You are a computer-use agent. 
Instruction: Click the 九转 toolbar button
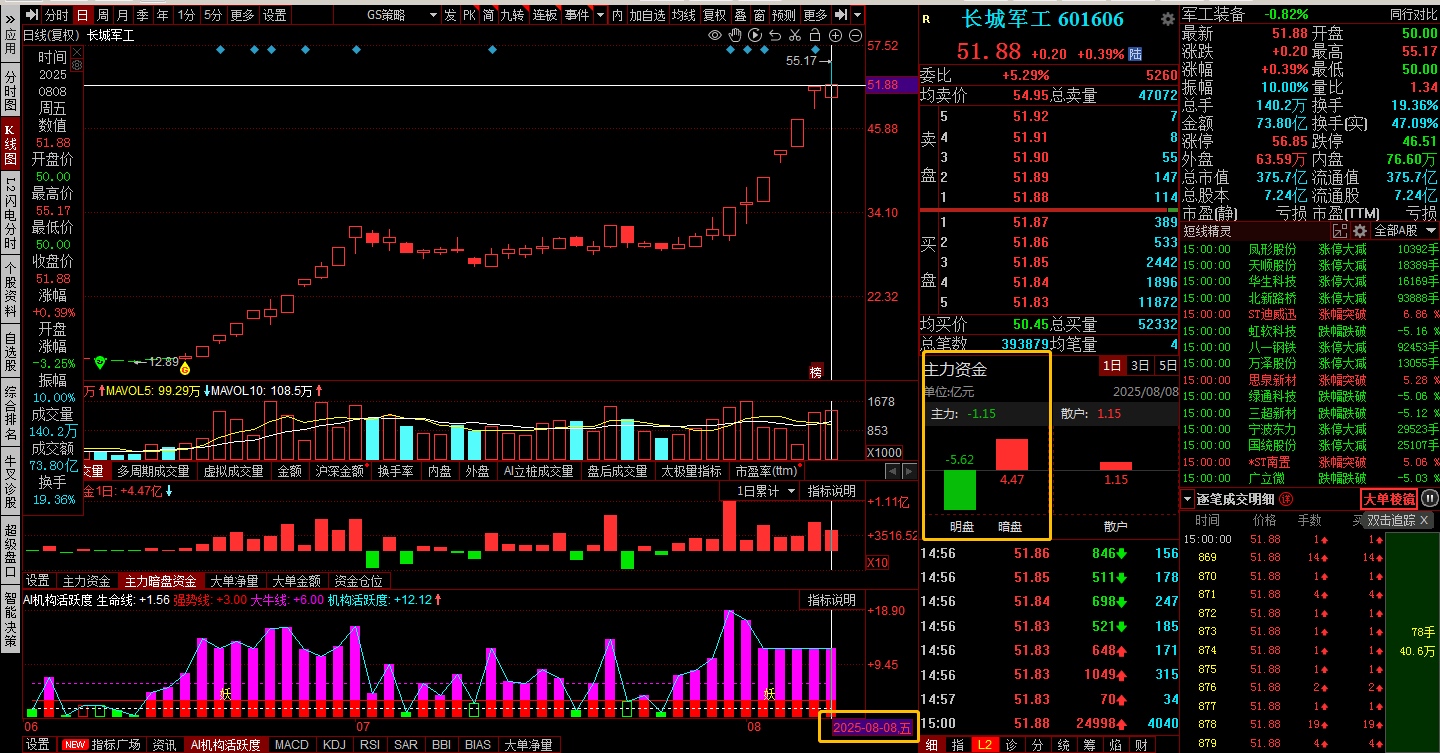[x=511, y=15]
